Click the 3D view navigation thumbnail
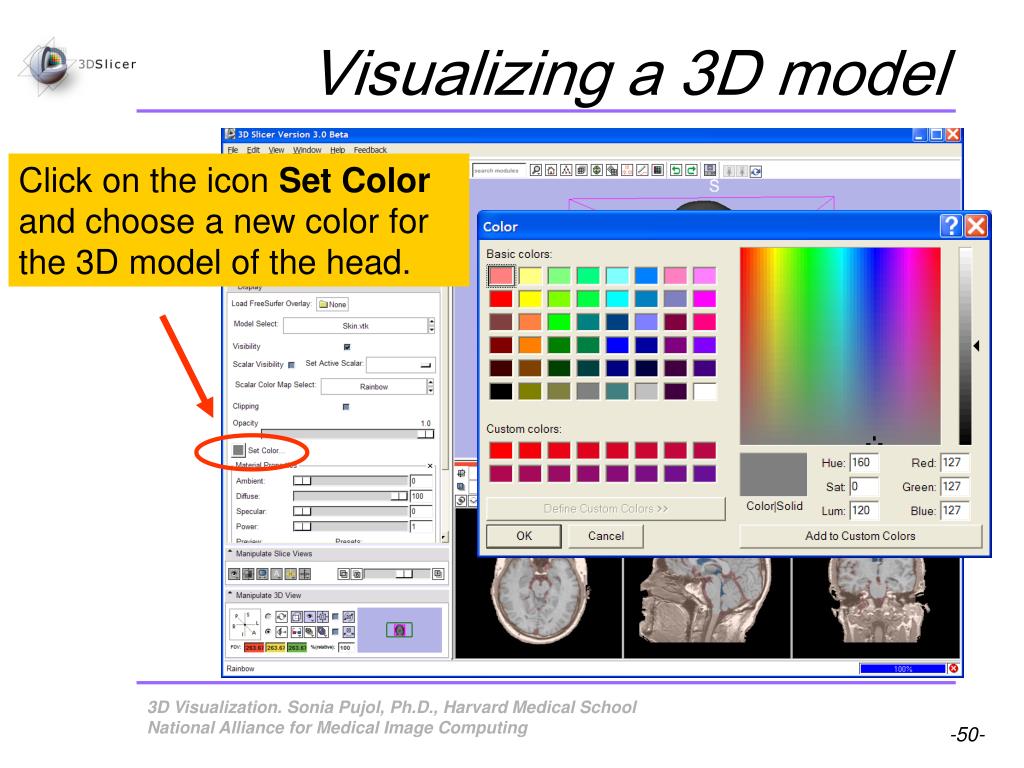This screenshot has width=1024, height=768. coord(400,630)
